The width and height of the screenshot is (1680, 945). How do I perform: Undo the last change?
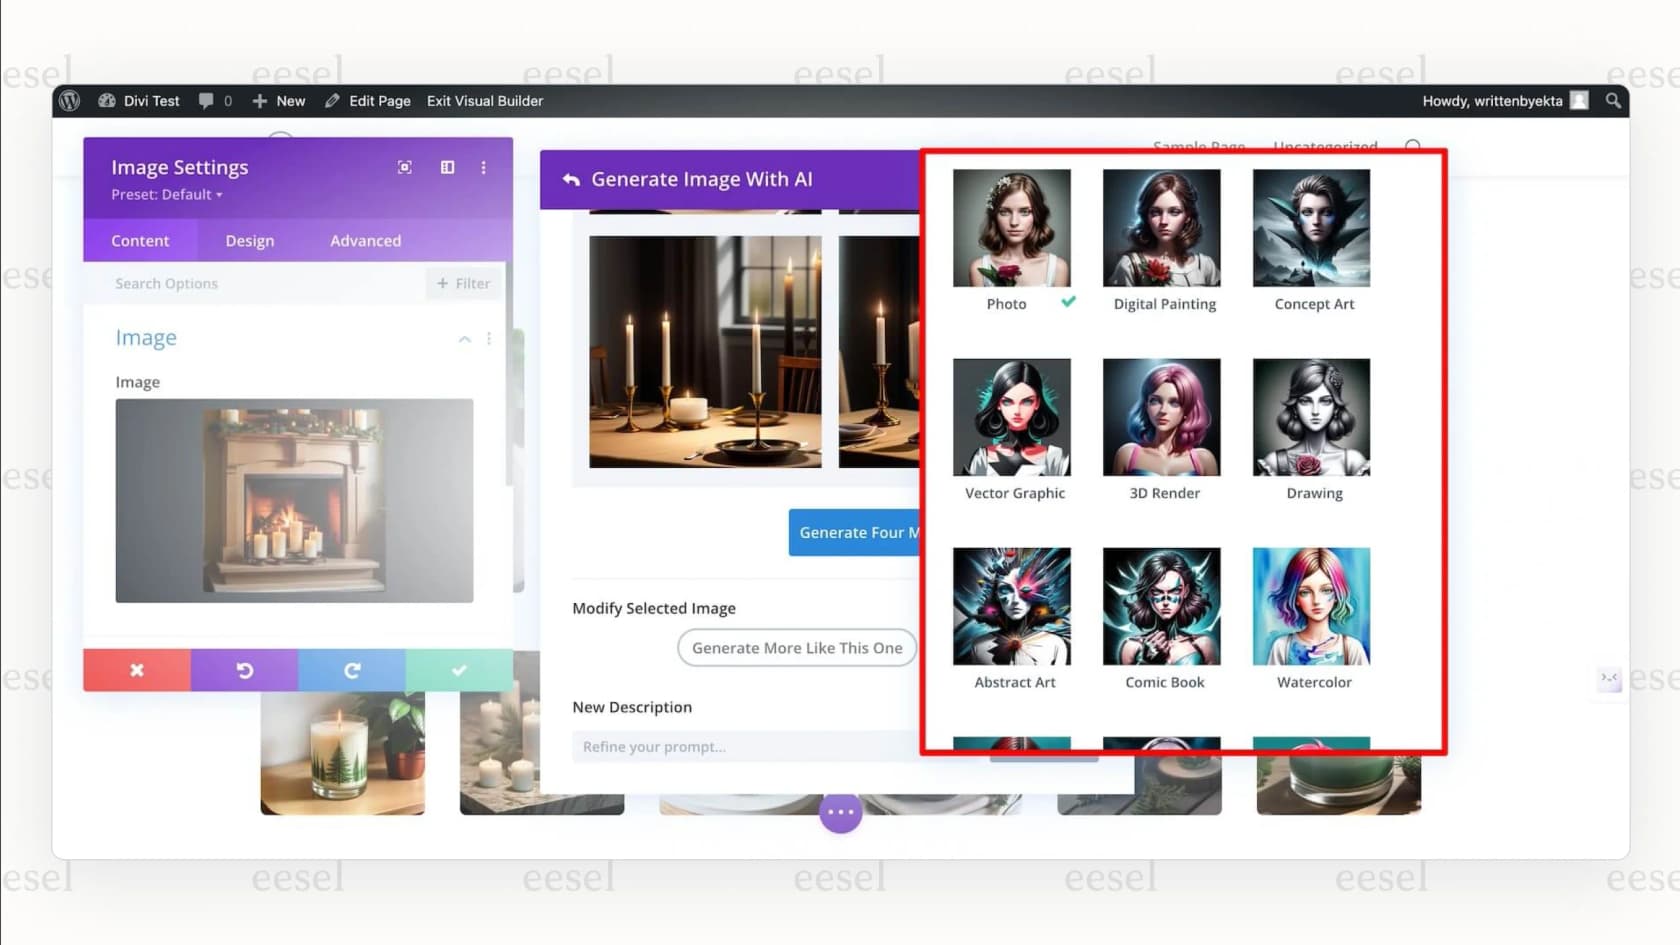244,670
